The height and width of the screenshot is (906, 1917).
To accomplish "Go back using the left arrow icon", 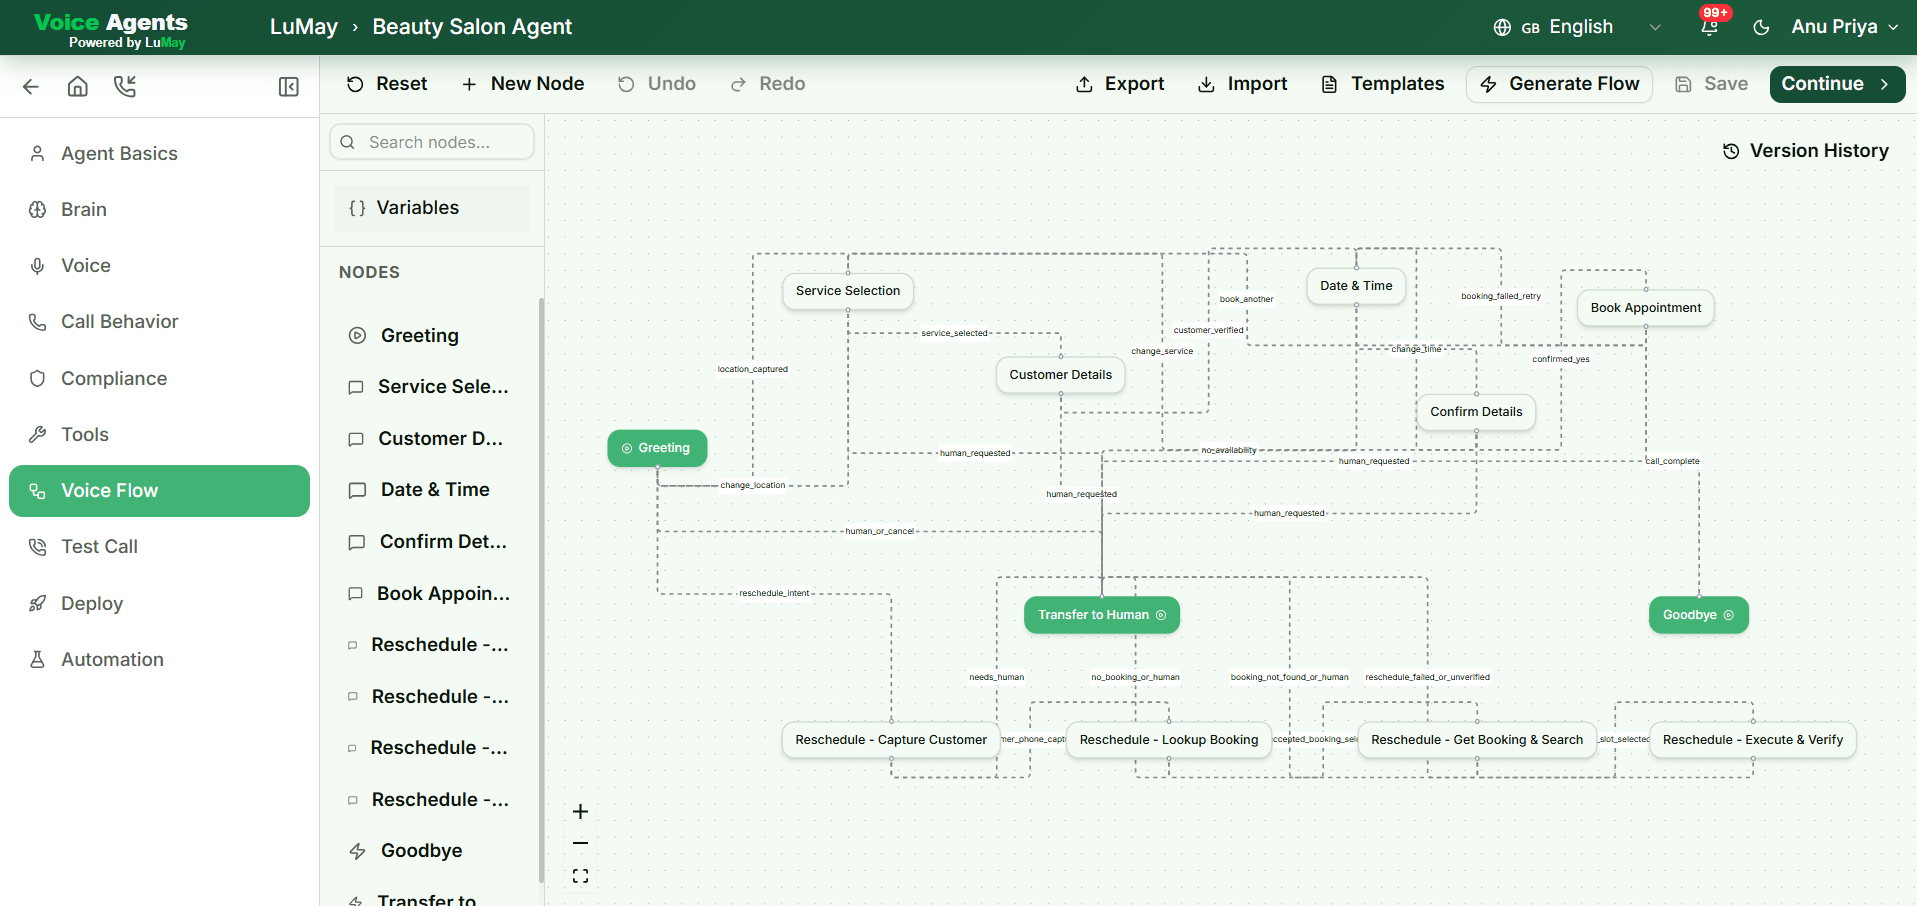I will [31, 87].
